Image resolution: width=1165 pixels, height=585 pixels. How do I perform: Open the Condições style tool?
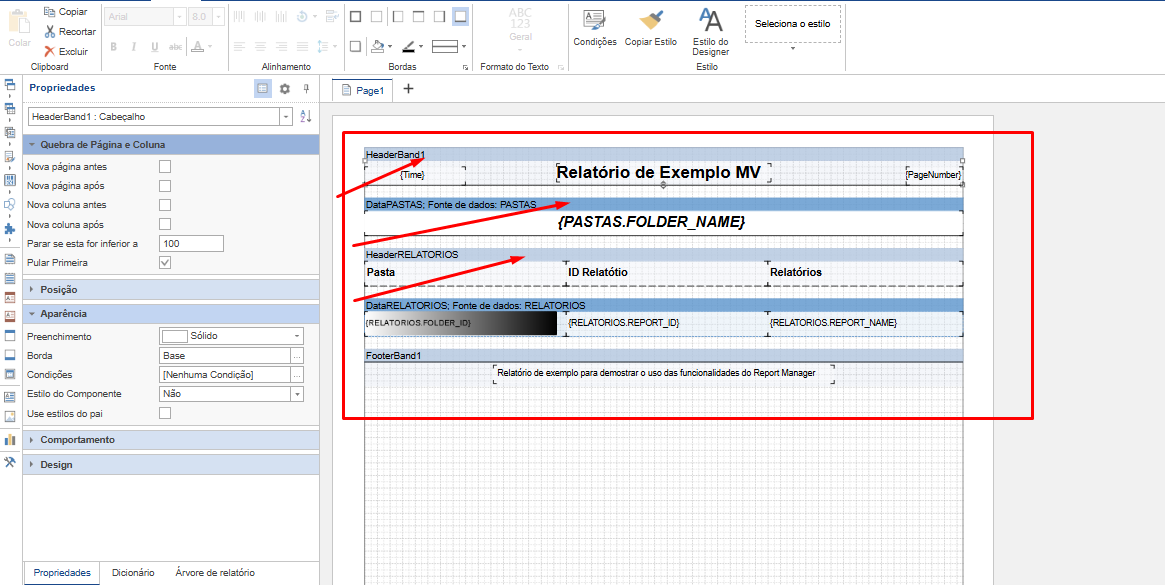[x=595, y=28]
